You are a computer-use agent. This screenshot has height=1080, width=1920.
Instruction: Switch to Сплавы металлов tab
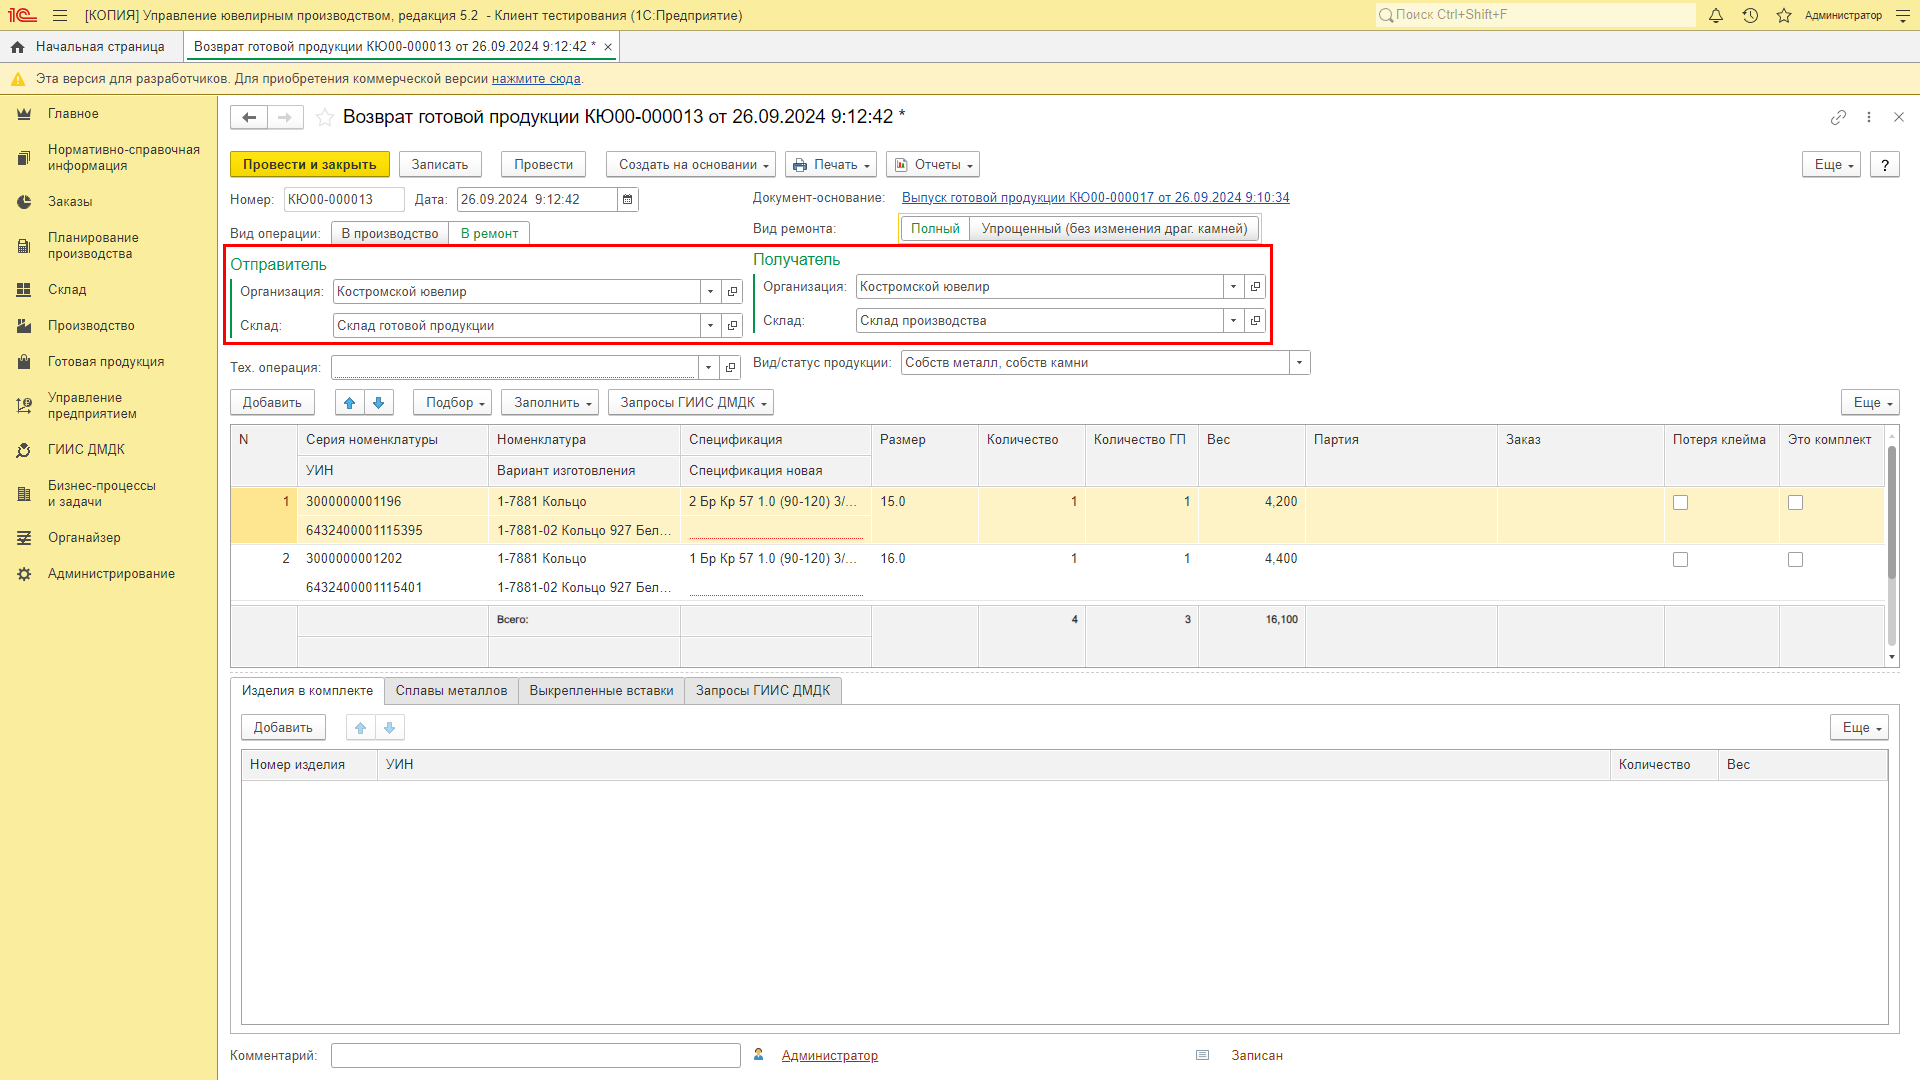(x=451, y=691)
